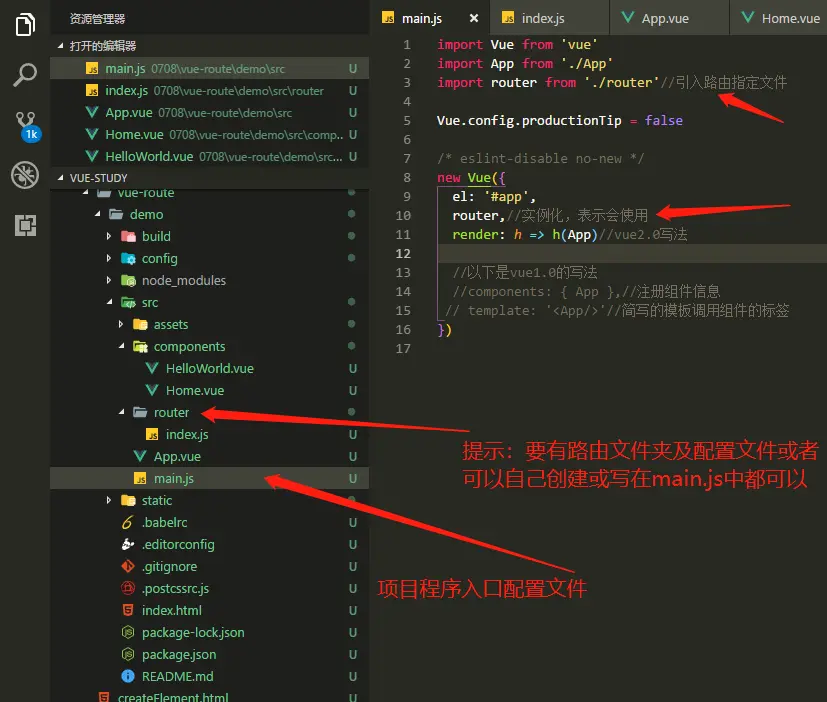Click the info icon beside README.md
The height and width of the screenshot is (702, 827).
click(128, 676)
